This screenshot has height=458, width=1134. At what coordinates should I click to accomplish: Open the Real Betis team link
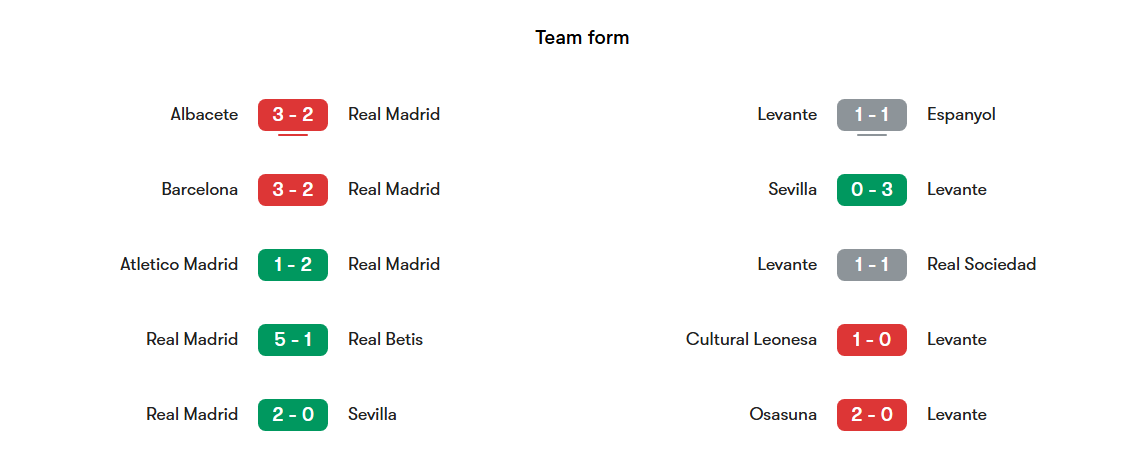tap(385, 339)
